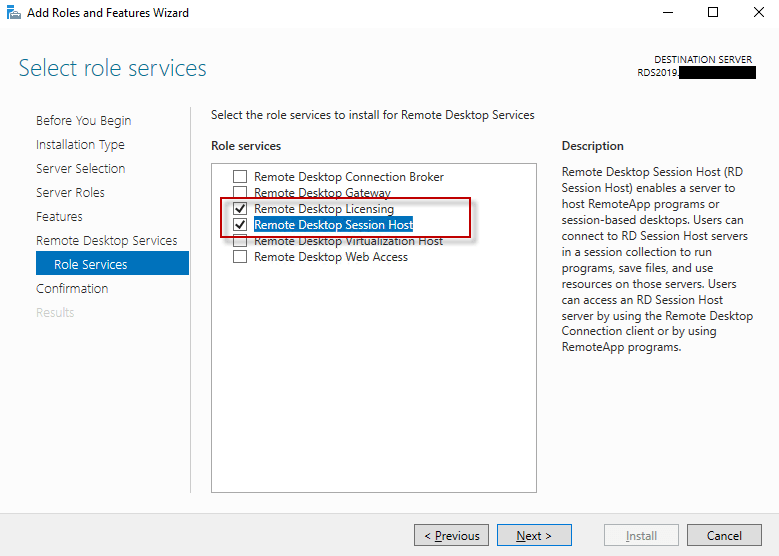Check Remote Desktop Web Access checkbox

[x=240, y=257]
